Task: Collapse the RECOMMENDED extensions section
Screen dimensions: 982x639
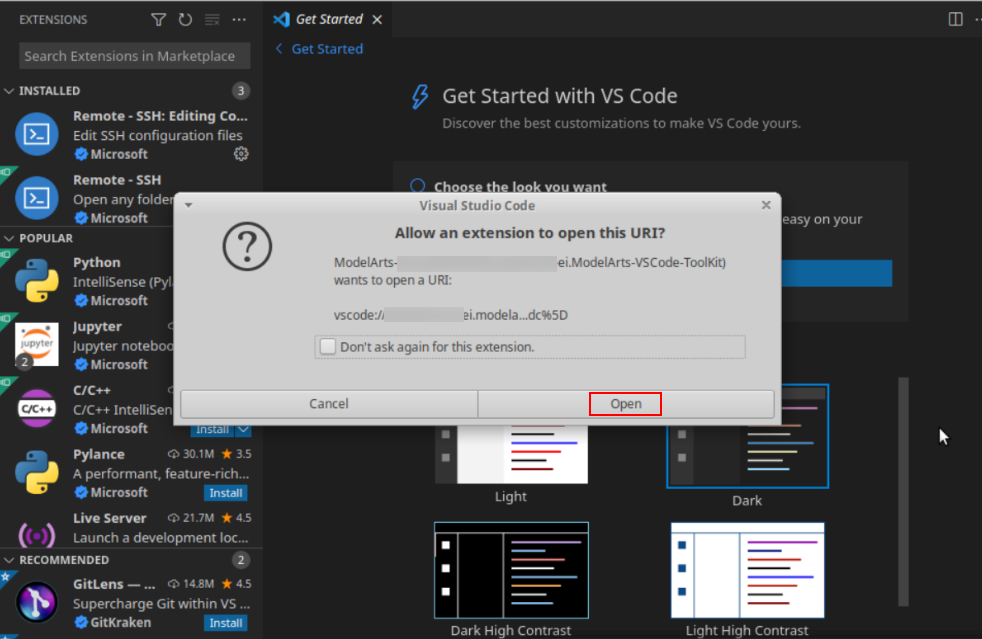Action: click(9, 559)
